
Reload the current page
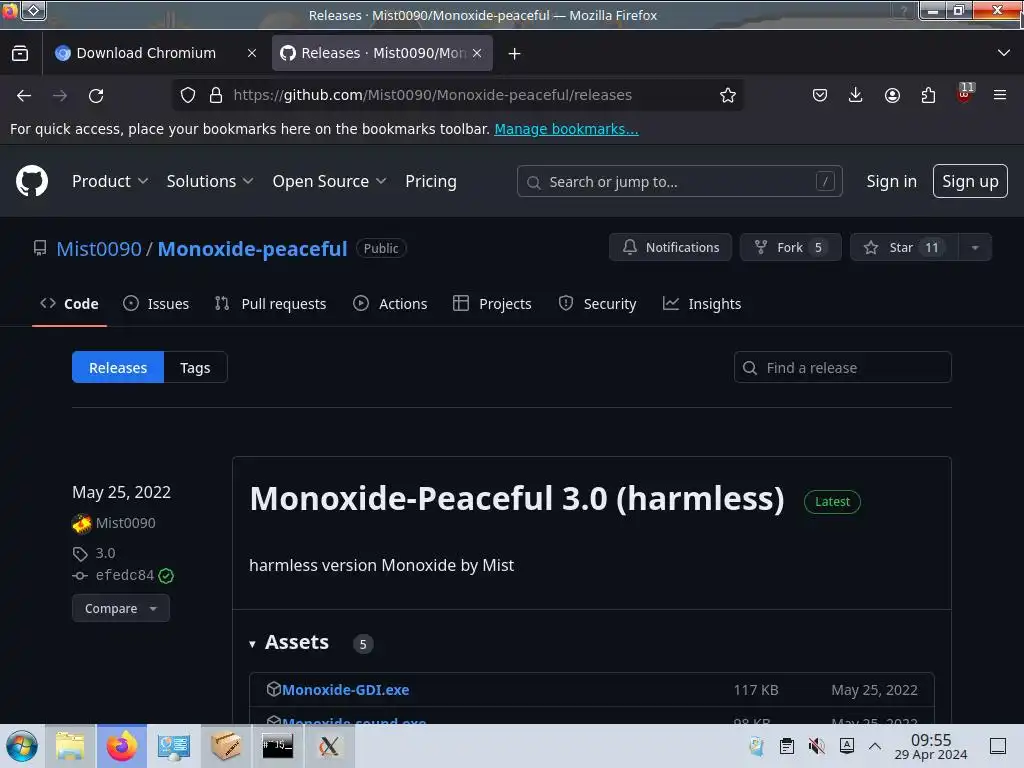pyautogui.click(x=96, y=95)
